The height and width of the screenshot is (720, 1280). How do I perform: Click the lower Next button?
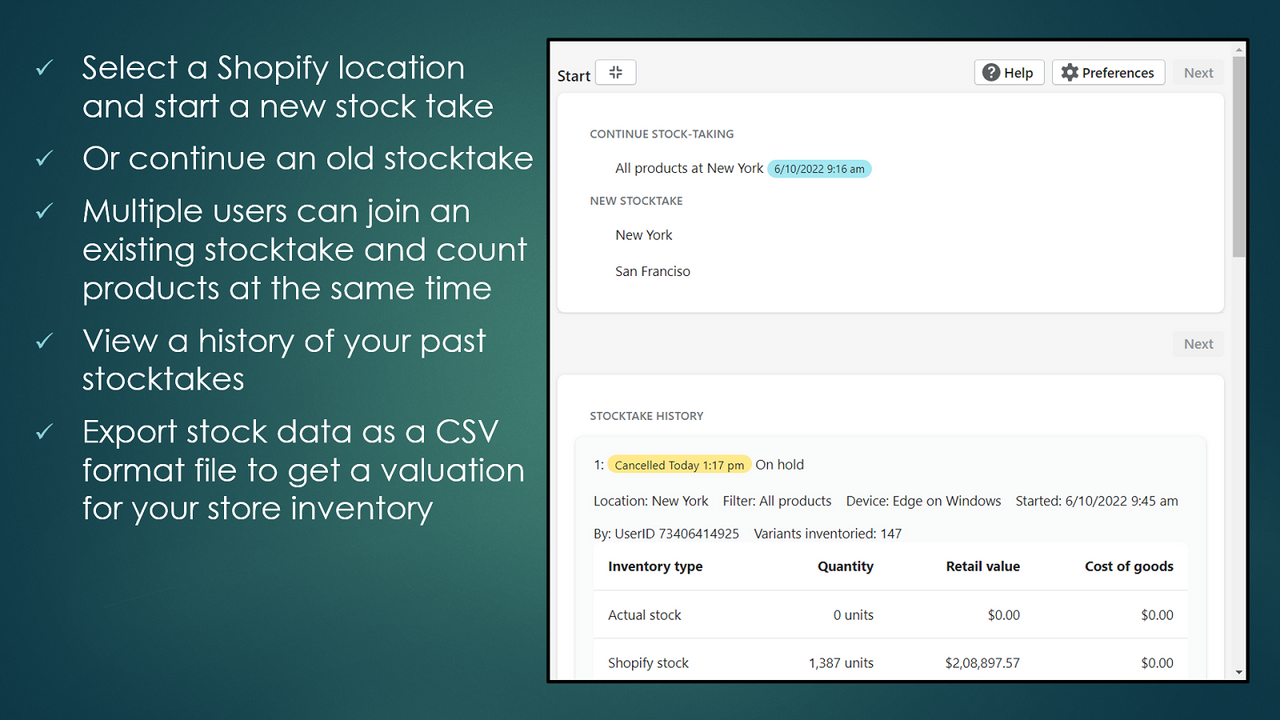coord(1198,343)
